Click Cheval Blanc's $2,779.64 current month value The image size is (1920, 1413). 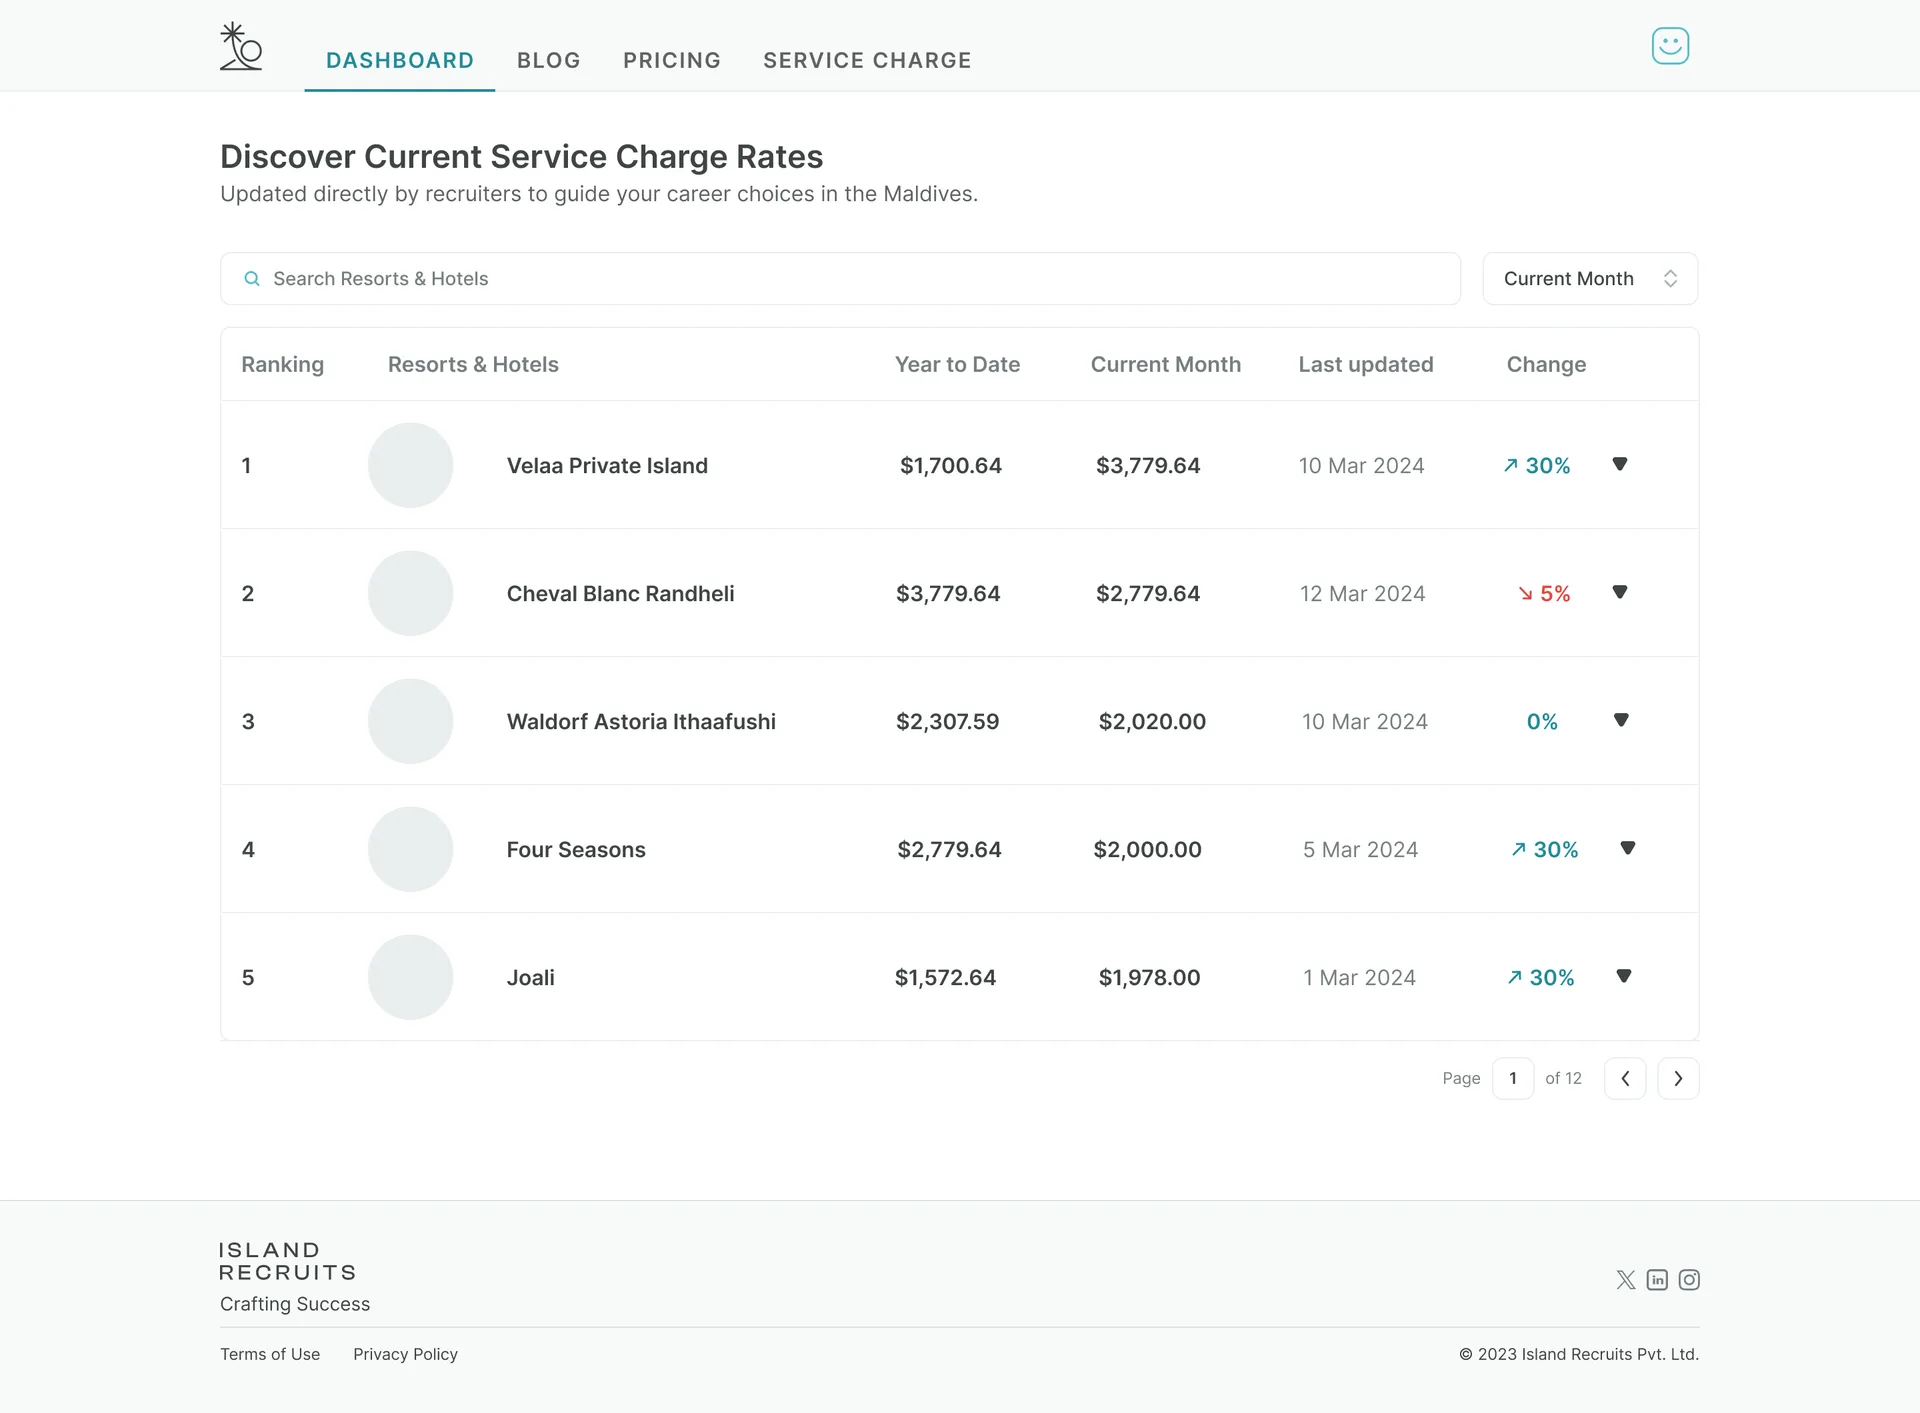click(x=1148, y=593)
